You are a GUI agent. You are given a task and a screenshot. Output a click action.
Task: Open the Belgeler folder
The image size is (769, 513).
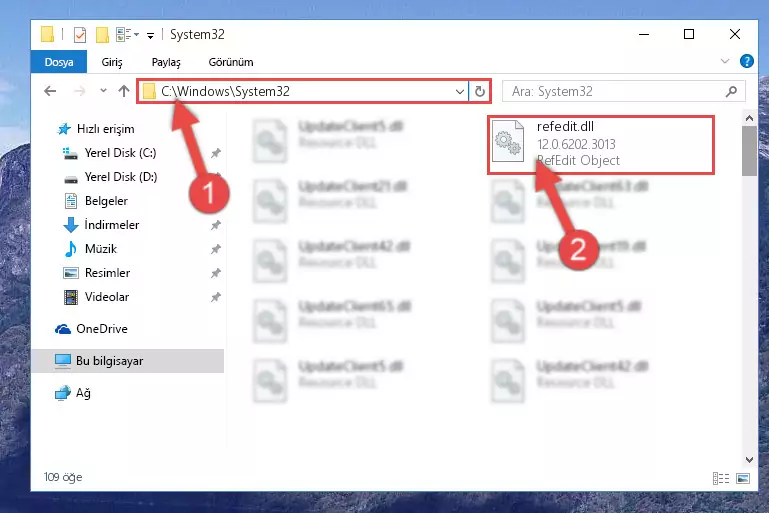coord(106,201)
